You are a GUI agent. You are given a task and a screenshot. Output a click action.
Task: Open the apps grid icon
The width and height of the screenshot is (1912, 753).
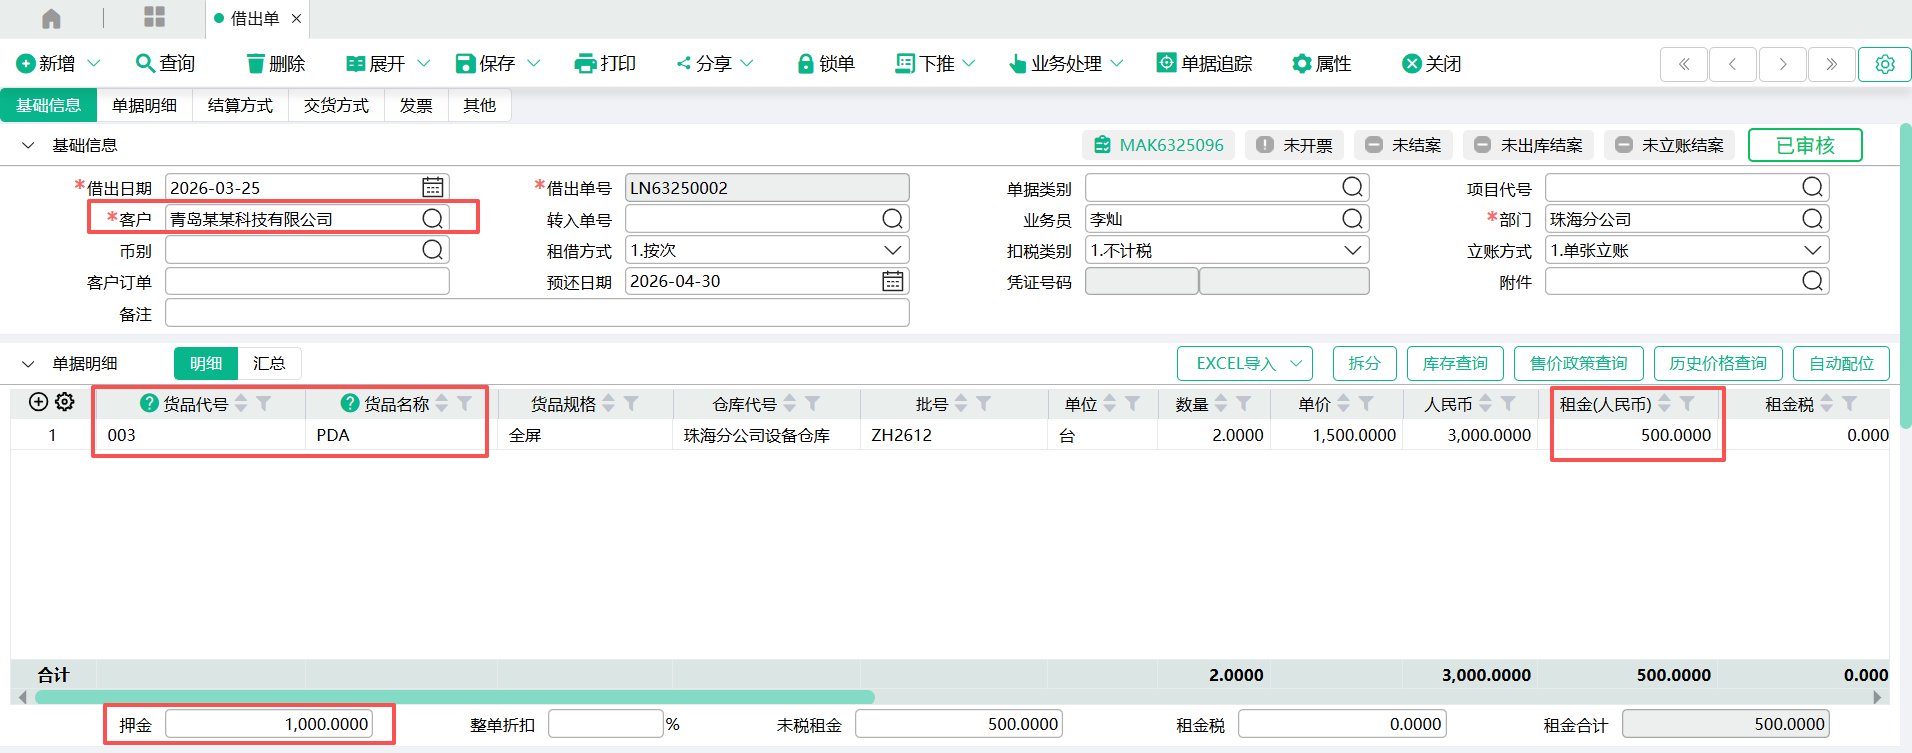click(x=154, y=17)
